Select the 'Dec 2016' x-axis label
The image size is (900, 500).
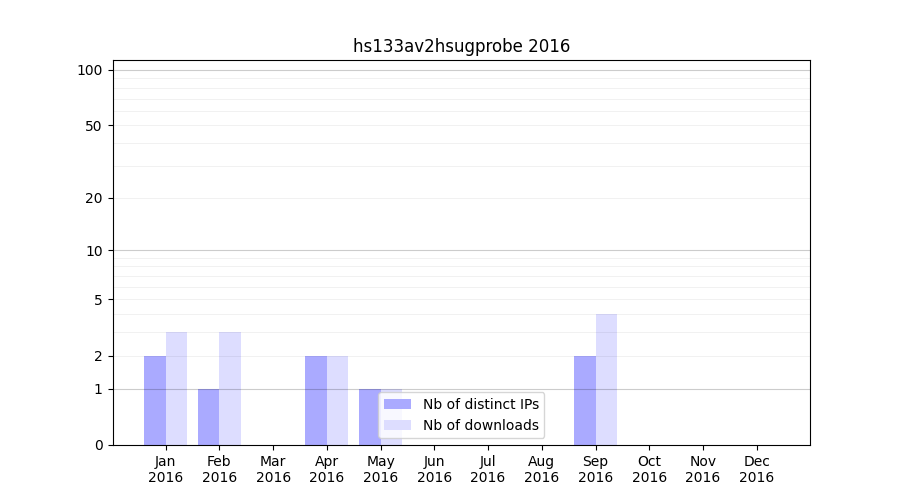pyautogui.click(x=756, y=469)
